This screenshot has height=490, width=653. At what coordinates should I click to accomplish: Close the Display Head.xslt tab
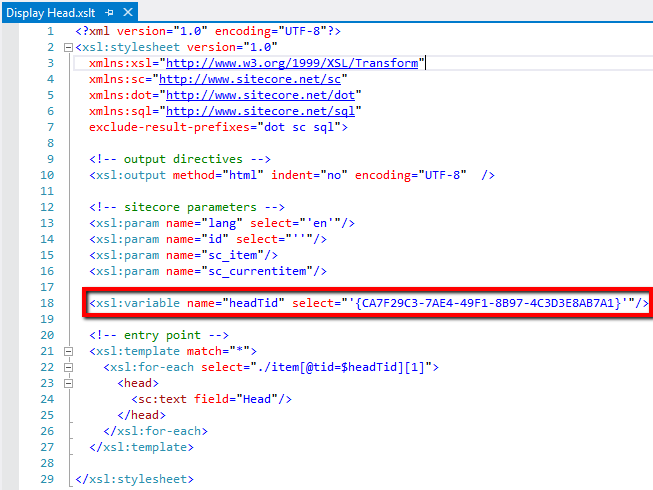[x=128, y=12]
